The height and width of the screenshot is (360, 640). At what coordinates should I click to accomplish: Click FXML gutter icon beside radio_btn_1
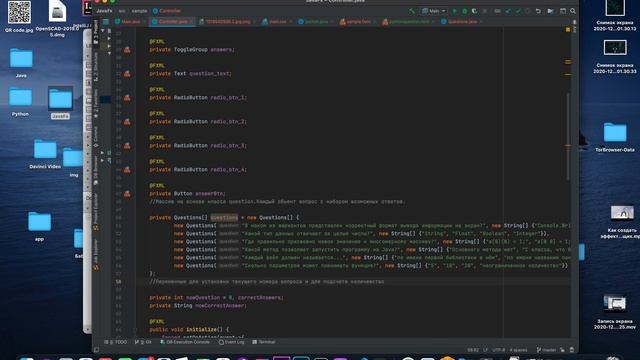pos(127,98)
